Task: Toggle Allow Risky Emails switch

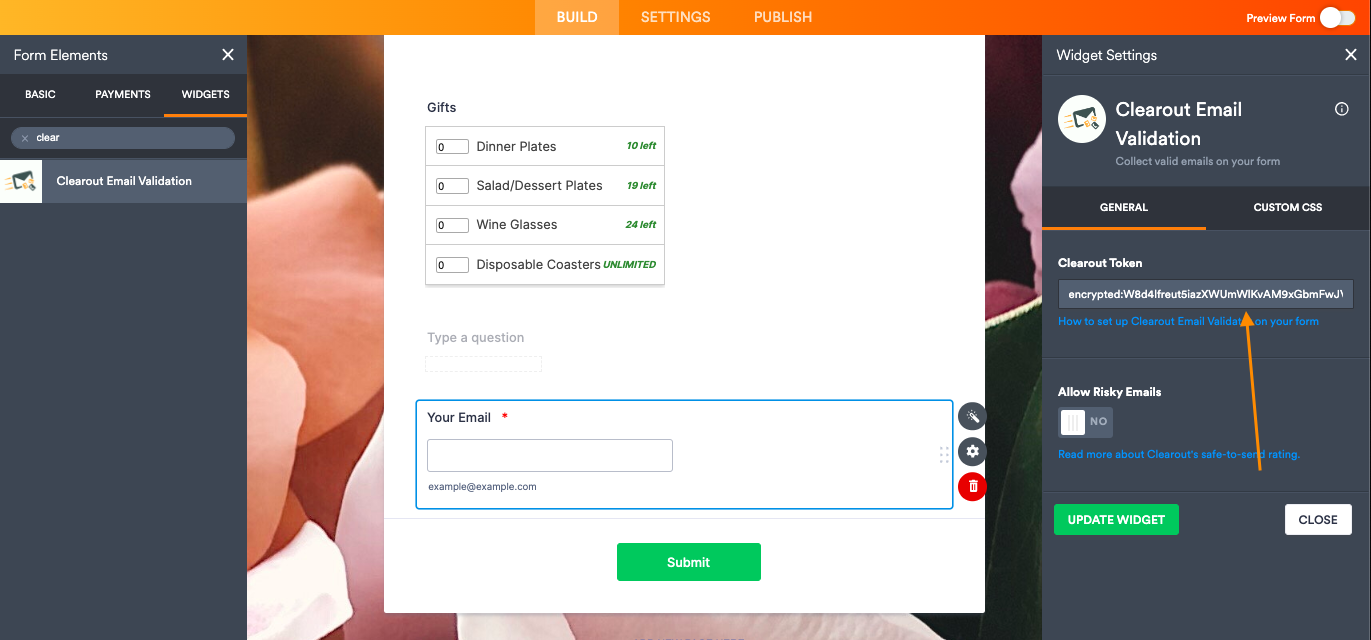Action: pyautogui.click(x=1086, y=422)
